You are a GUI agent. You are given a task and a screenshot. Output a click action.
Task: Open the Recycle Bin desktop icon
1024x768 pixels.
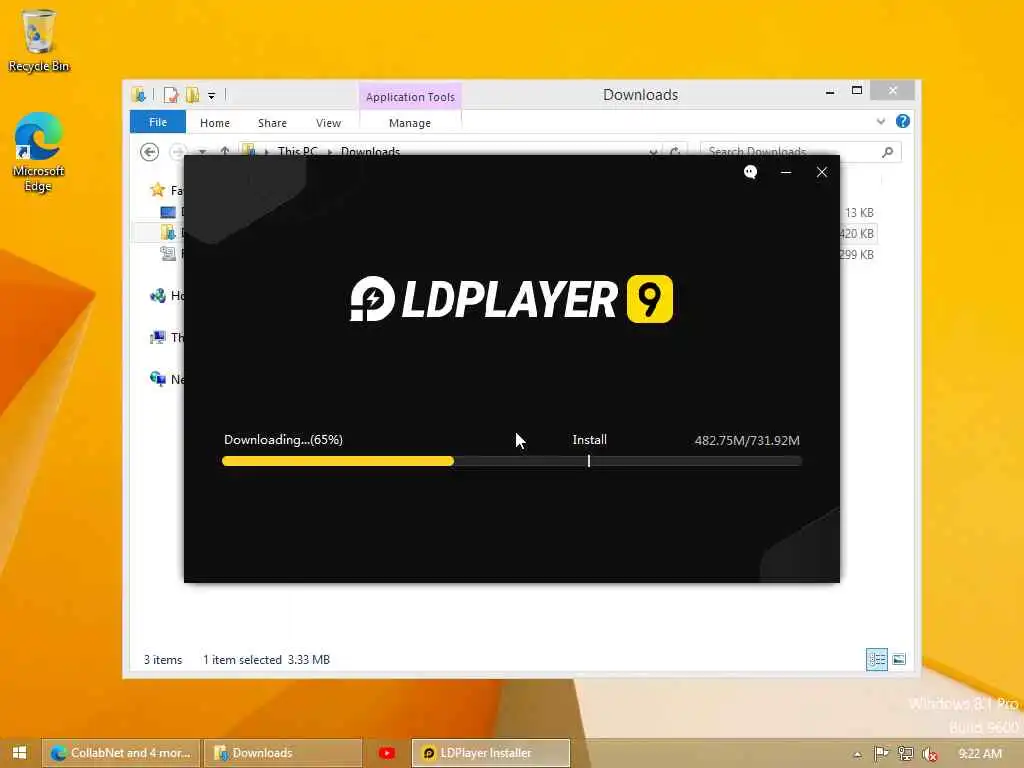click(39, 40)
